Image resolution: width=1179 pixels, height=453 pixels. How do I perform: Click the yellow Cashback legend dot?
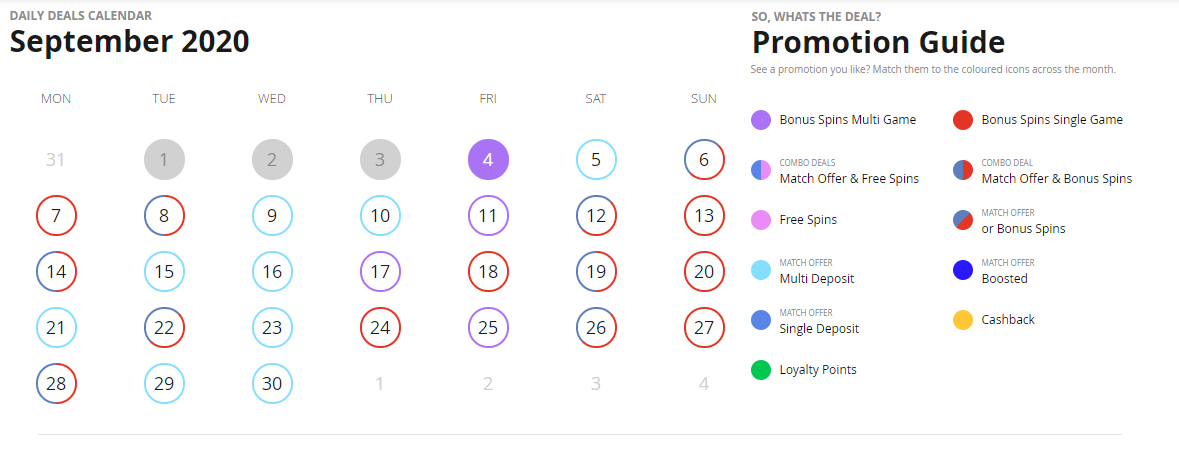pos(963,320)
